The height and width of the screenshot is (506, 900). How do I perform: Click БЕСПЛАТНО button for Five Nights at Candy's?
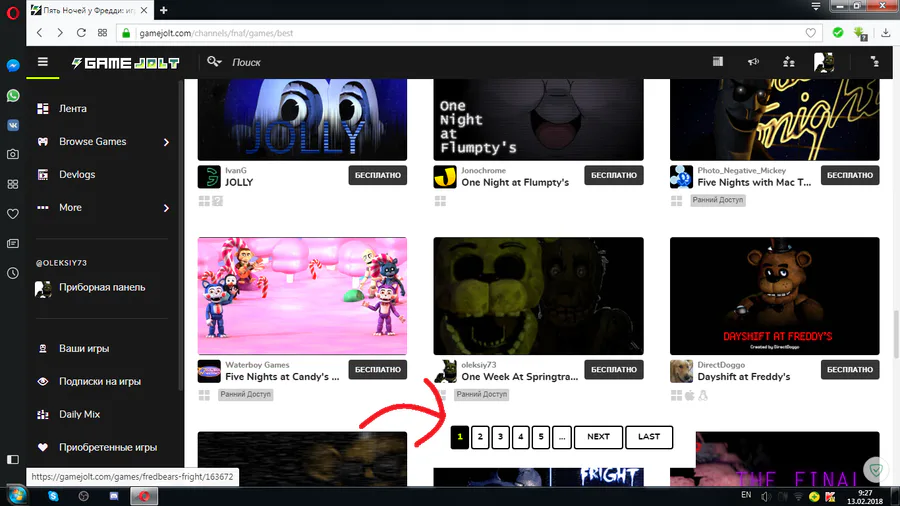(x=378, y=369)
